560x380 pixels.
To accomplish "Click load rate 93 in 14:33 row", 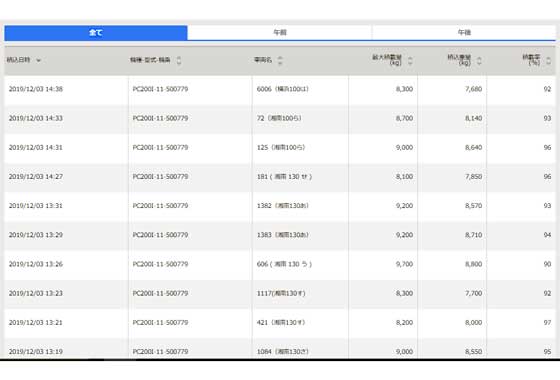I will (x=548, y=118).
